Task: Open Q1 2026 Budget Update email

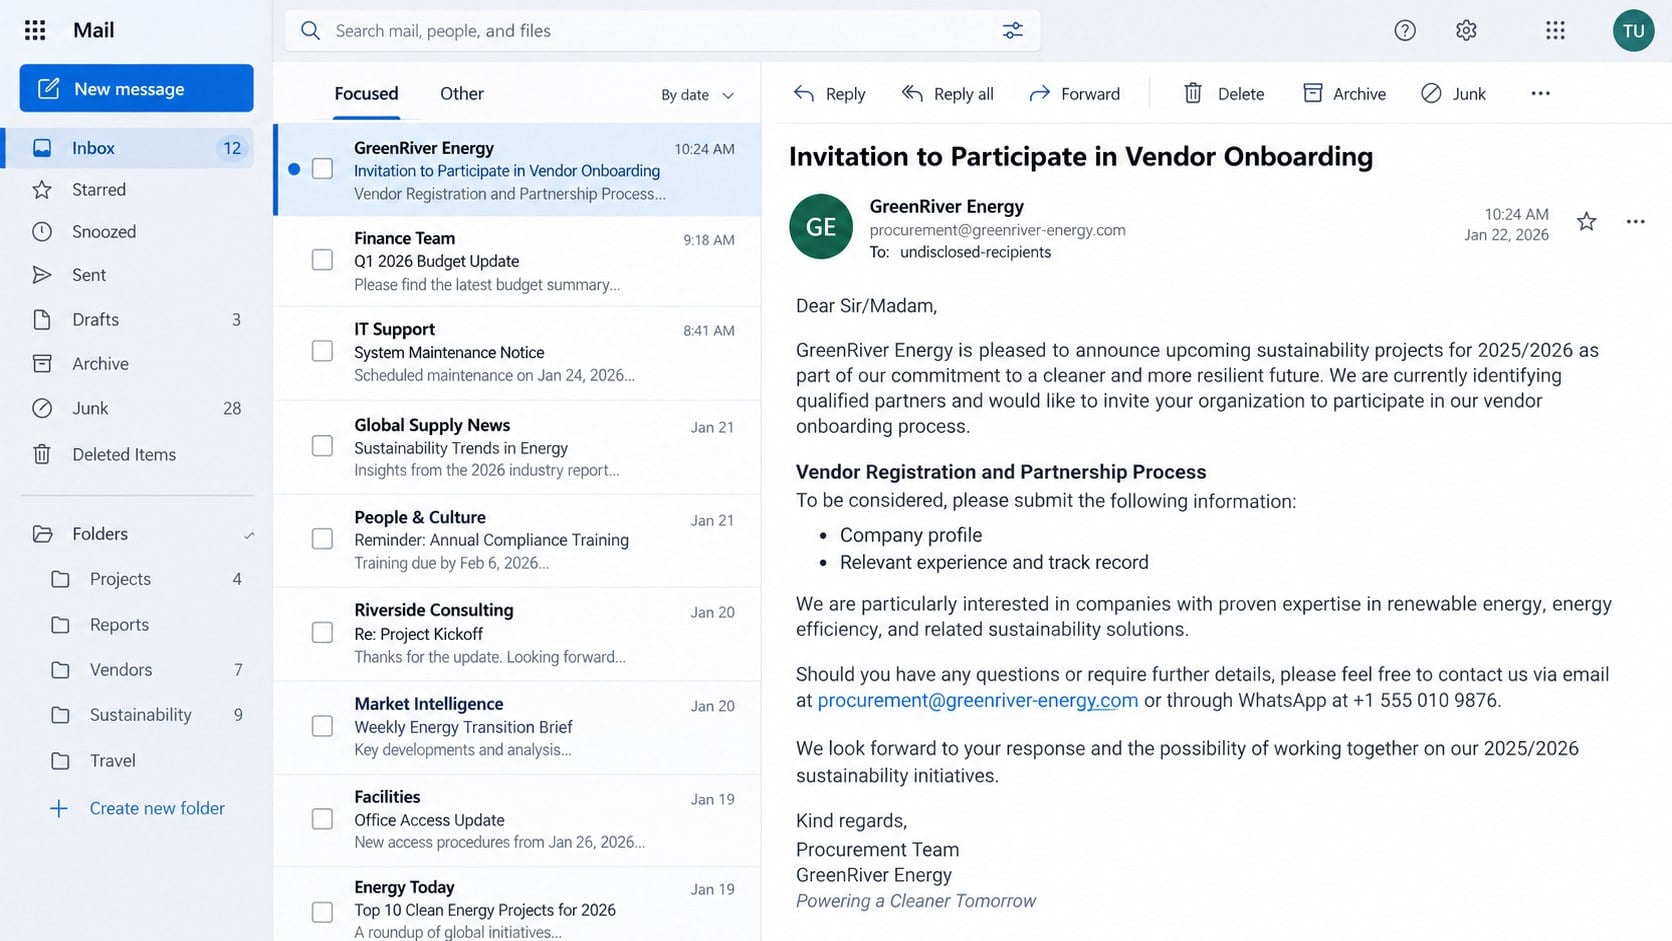Action: [517, 261]
